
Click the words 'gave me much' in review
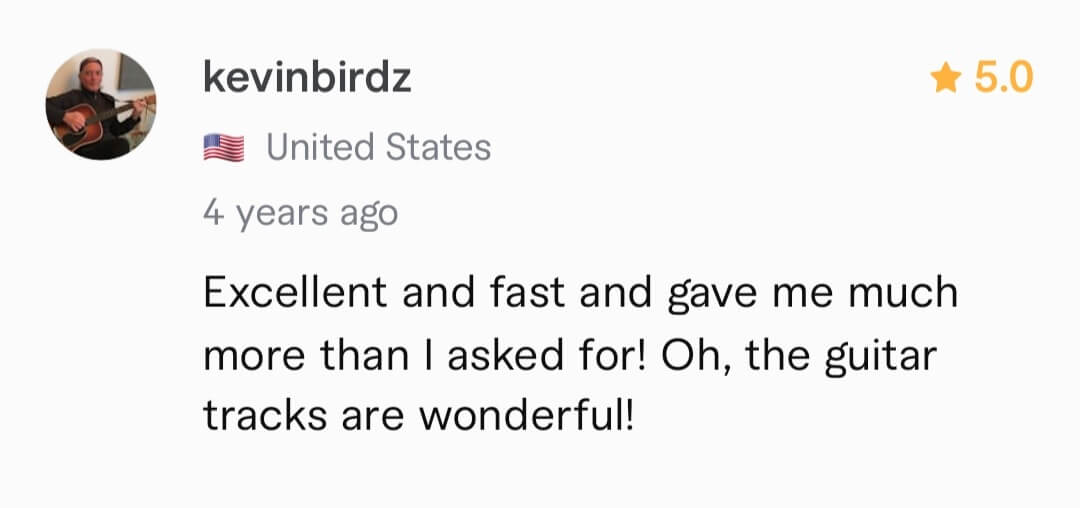tap(812, 295)
